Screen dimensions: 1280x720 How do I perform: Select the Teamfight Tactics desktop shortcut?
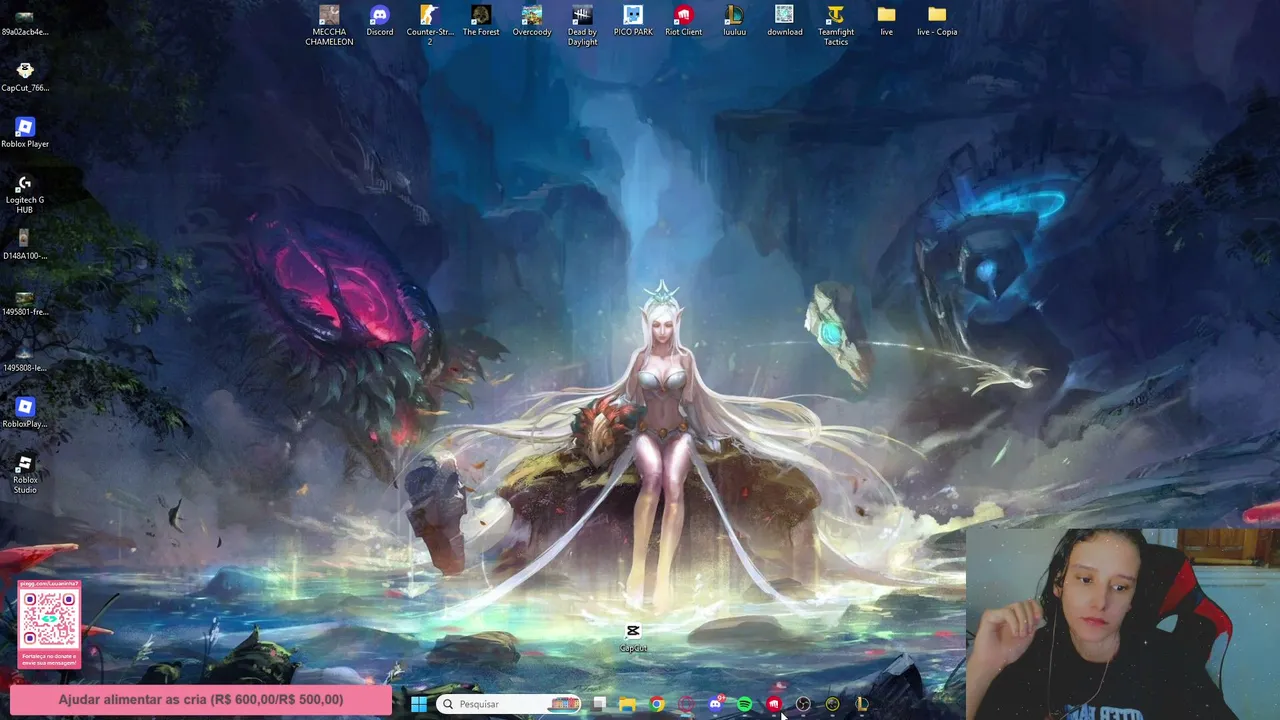point(836,25)
